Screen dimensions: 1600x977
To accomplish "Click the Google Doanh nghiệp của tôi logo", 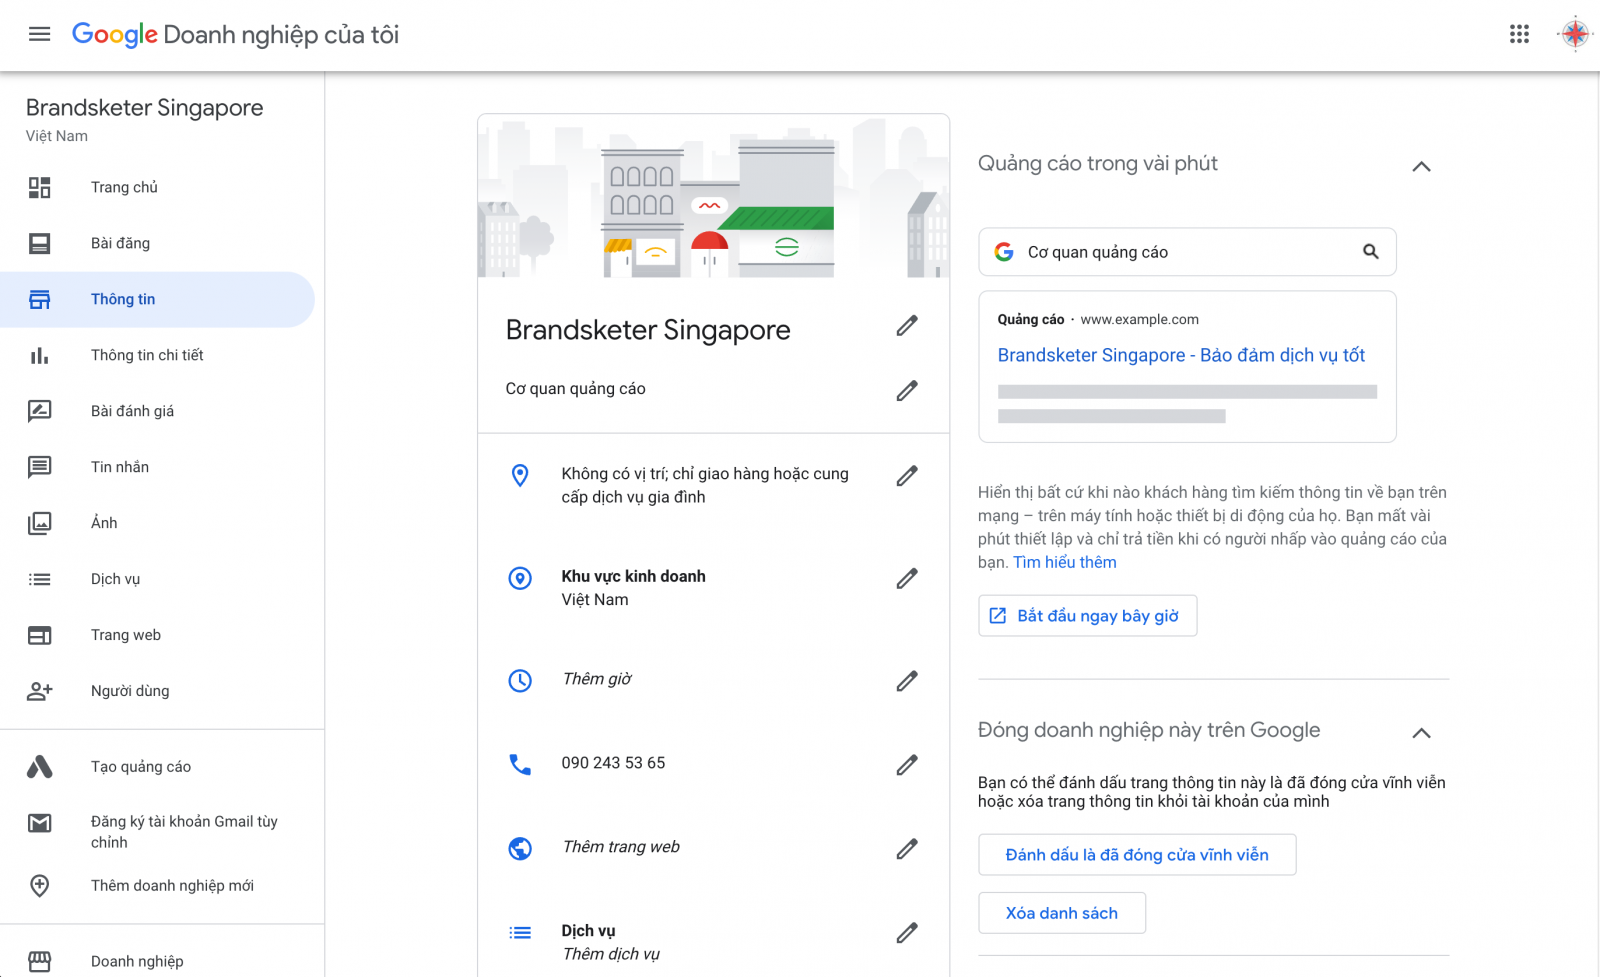I will [235, 34].
